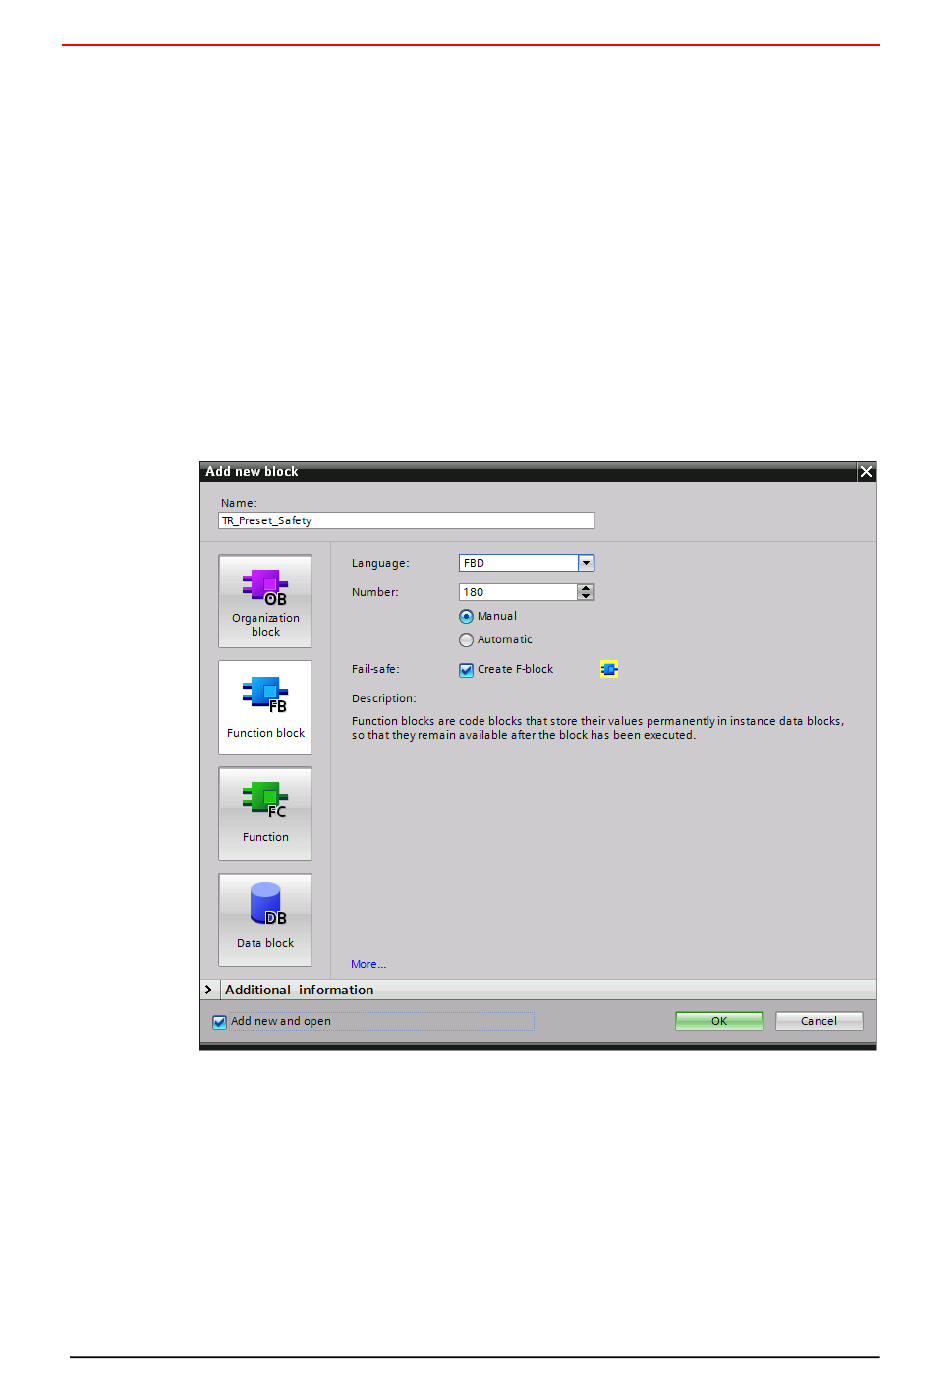
Task: Select the Function block type
Action: (265, 707)
